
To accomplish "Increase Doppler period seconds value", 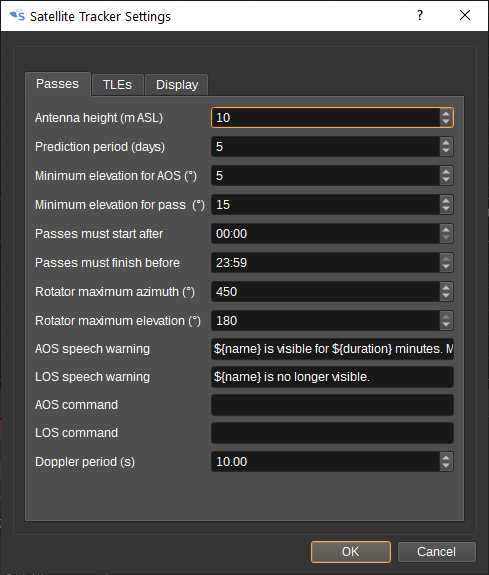I will pos(446,457).
